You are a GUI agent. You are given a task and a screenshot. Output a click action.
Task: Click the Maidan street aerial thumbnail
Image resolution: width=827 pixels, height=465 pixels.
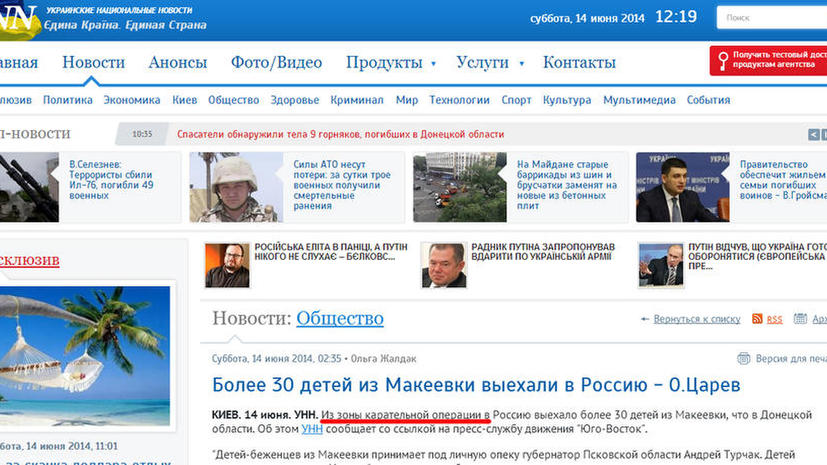tap(460, 187)
